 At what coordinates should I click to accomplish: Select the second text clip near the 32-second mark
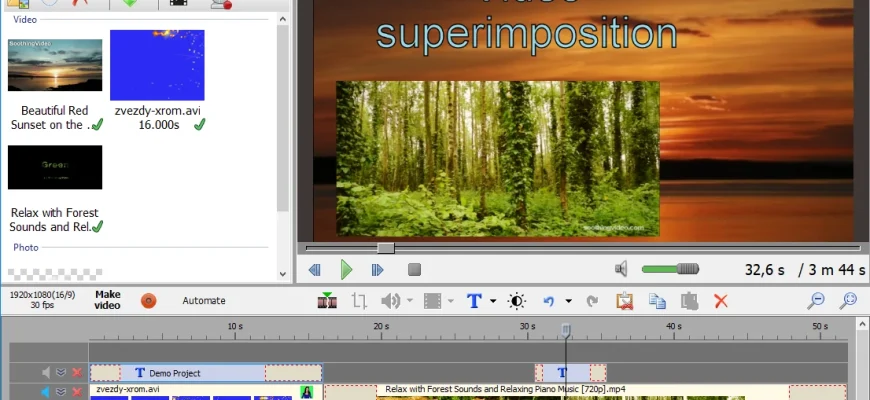570,373
